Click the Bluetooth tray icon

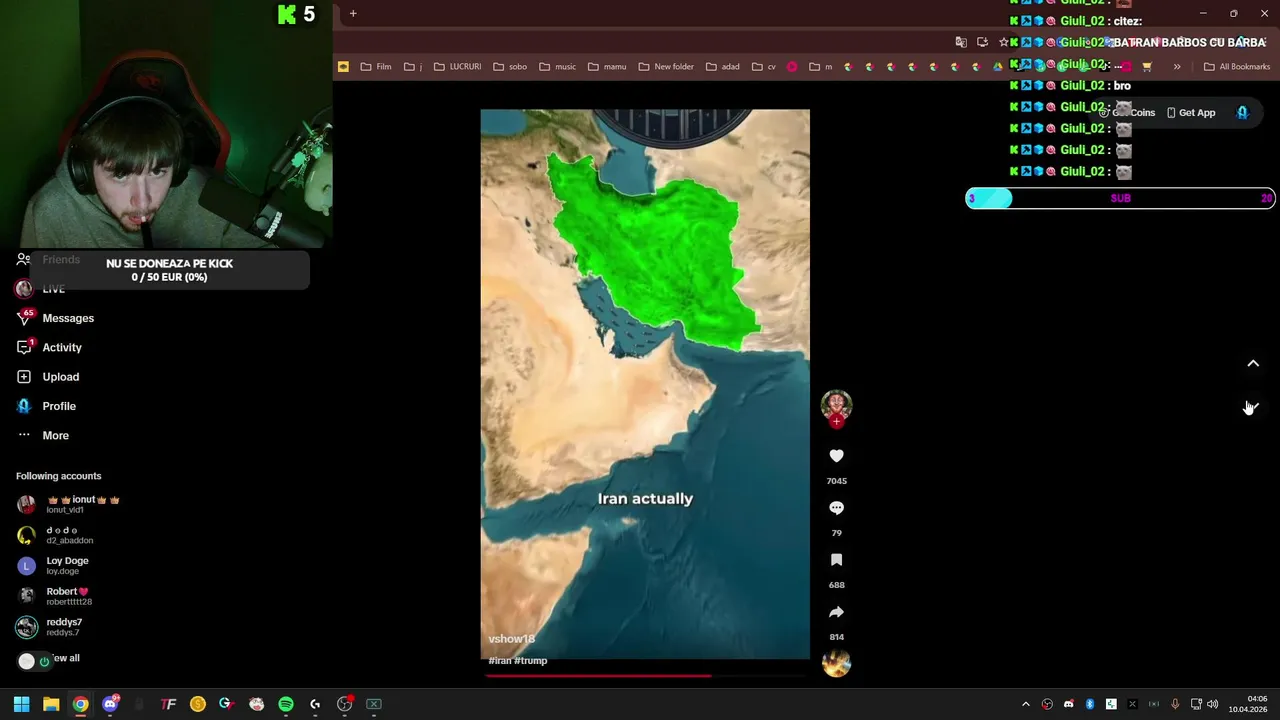coord(1090,704)
